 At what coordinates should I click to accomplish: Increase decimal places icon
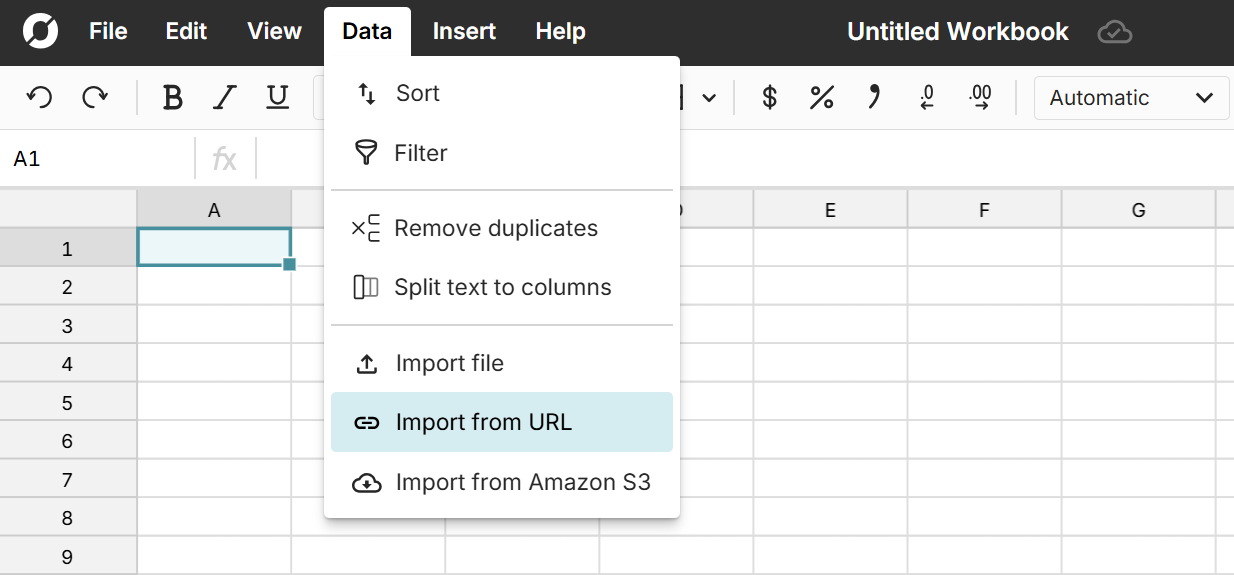(980, 97)
